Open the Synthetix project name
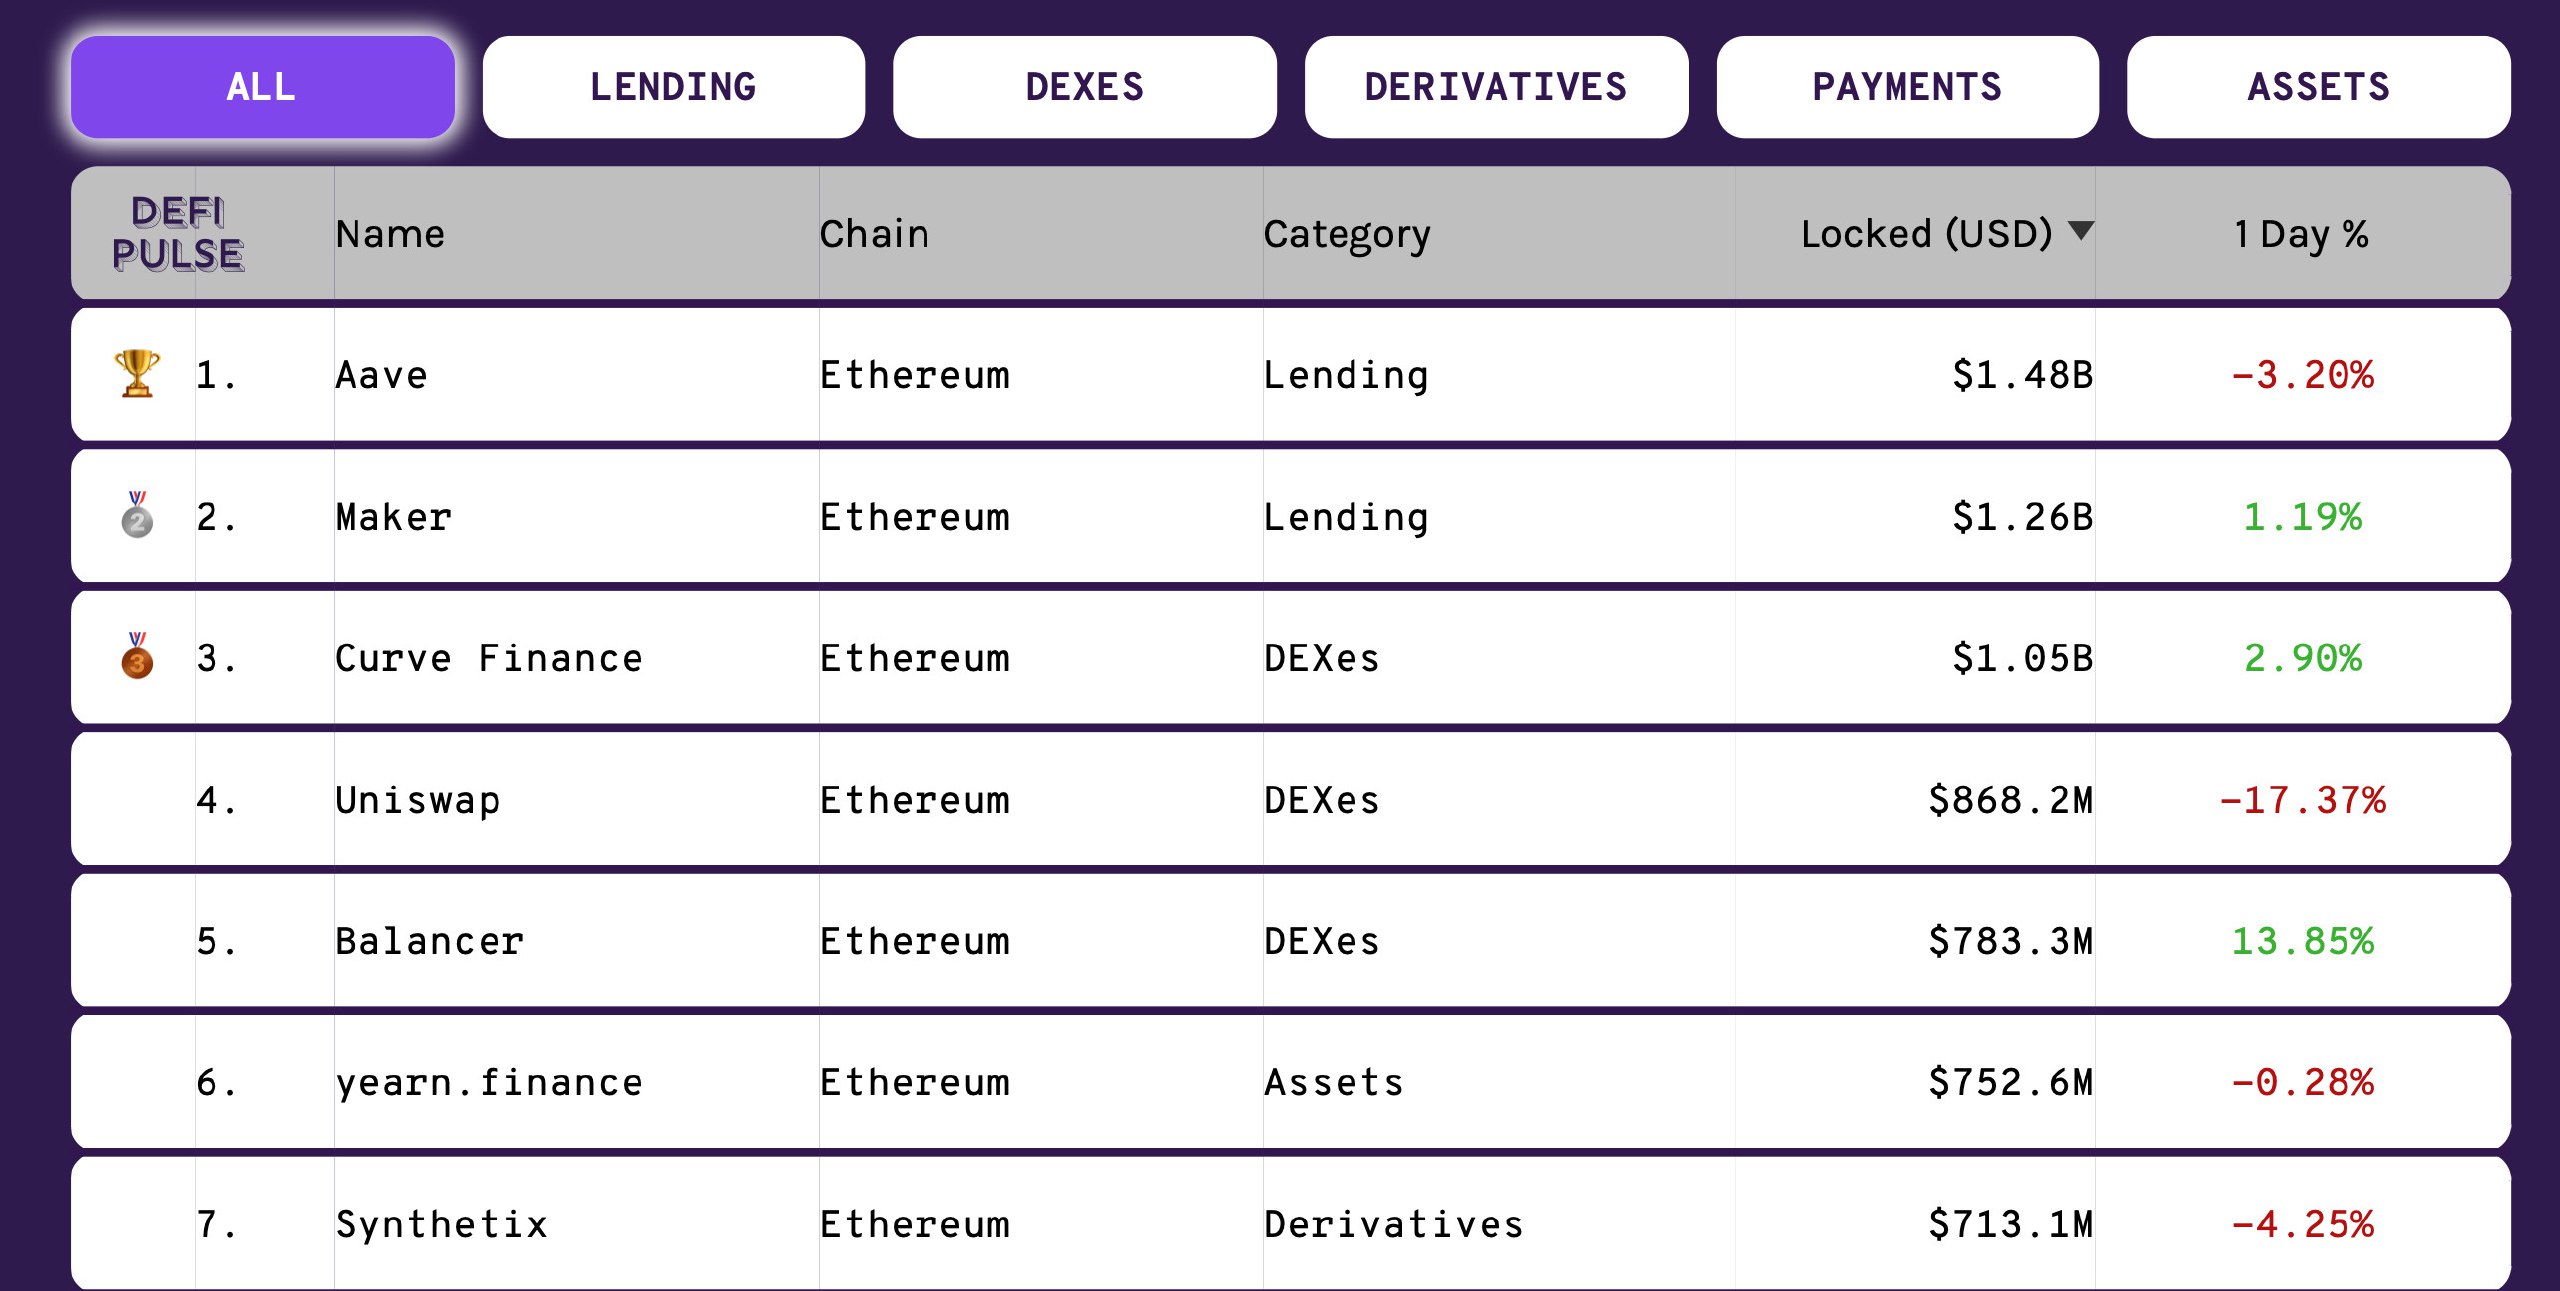Viewport: 2560px width, 1291px height. [442, 1224]
